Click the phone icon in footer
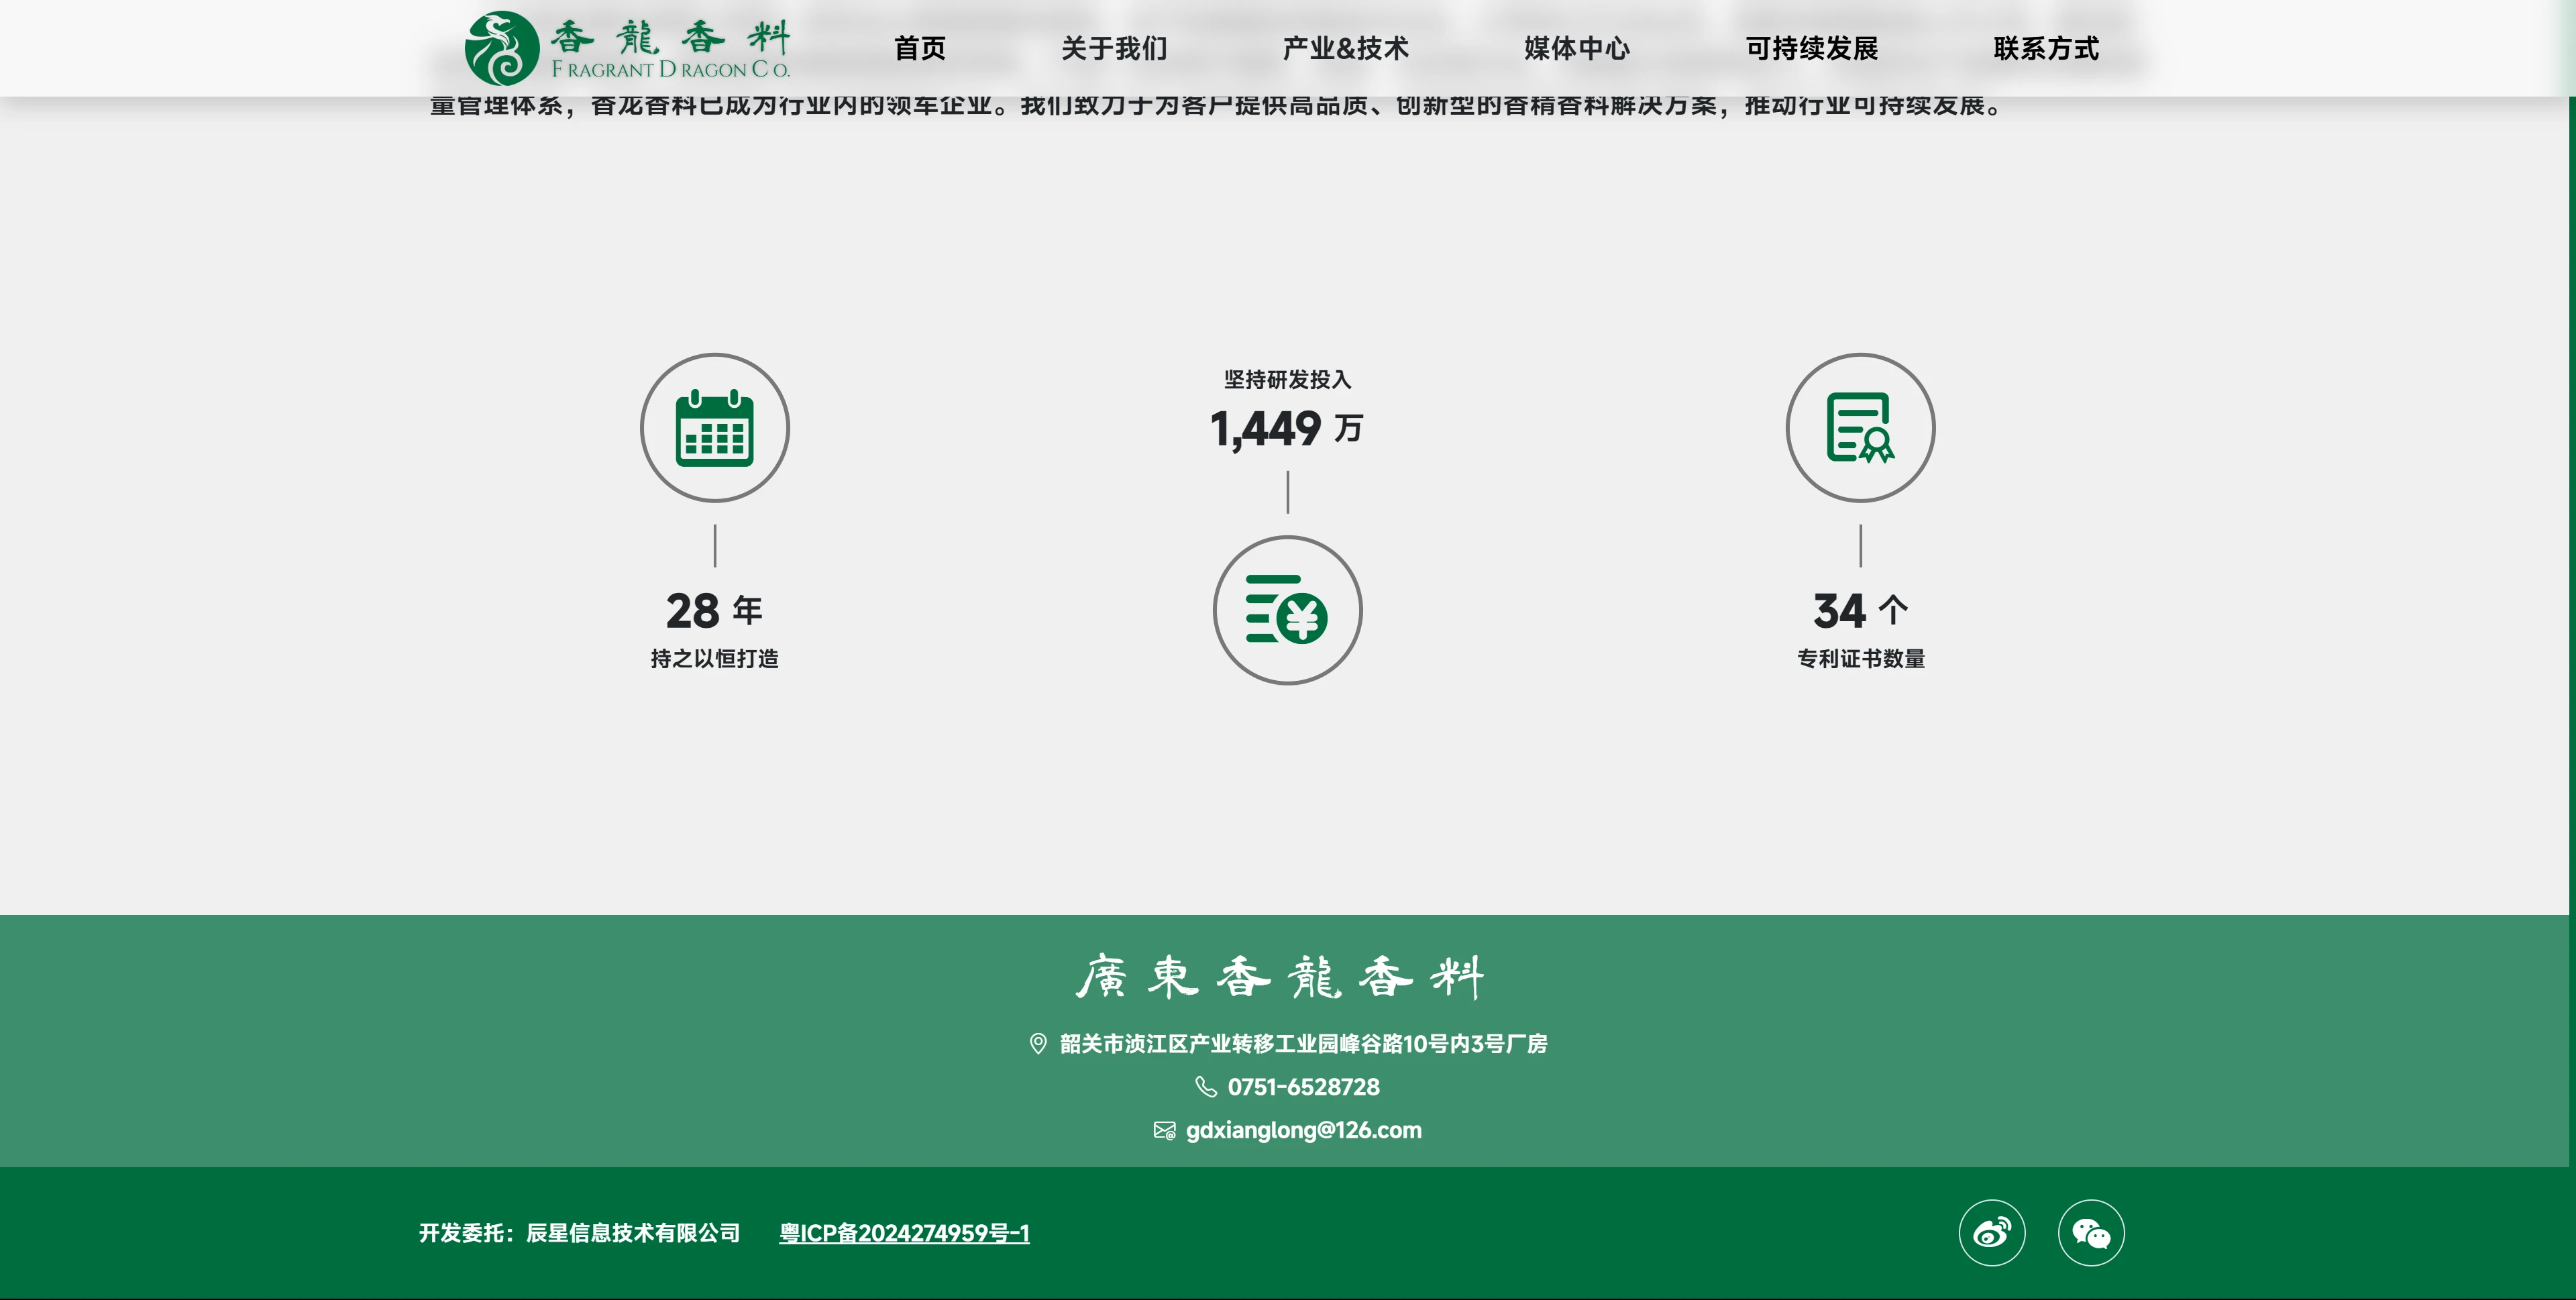 1206,1087
